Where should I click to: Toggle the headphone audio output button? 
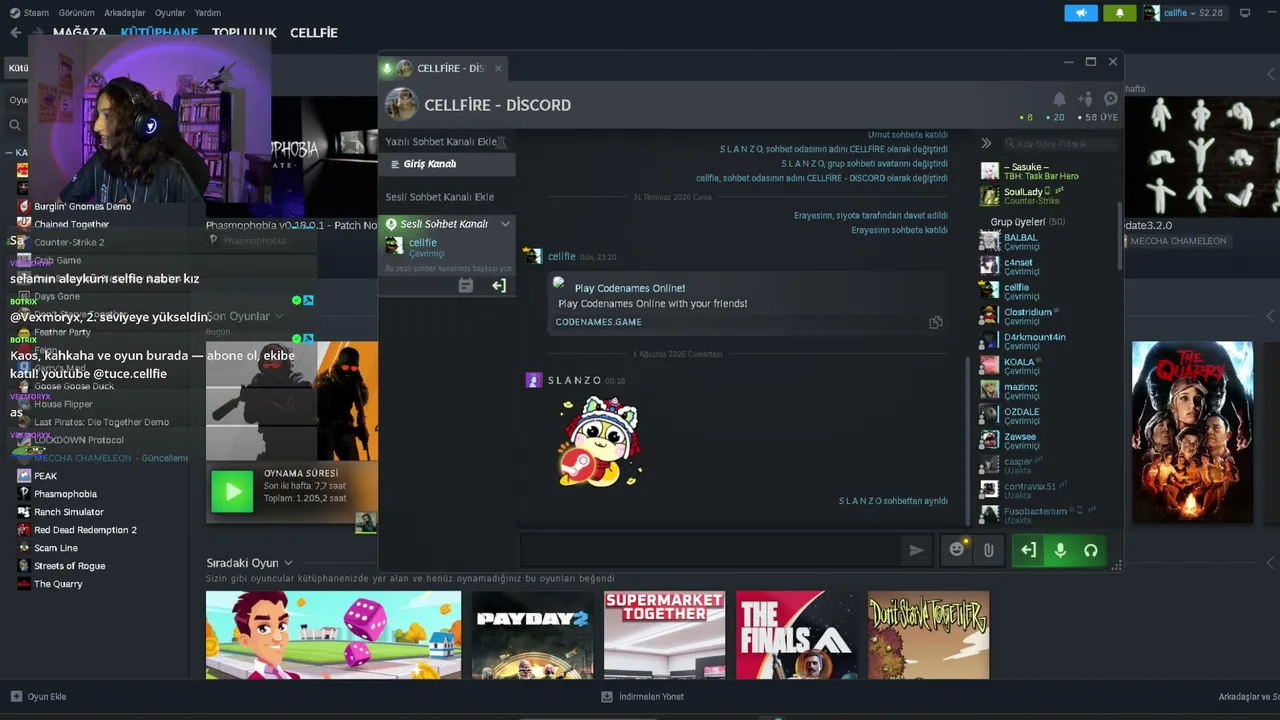[1091, 550]
